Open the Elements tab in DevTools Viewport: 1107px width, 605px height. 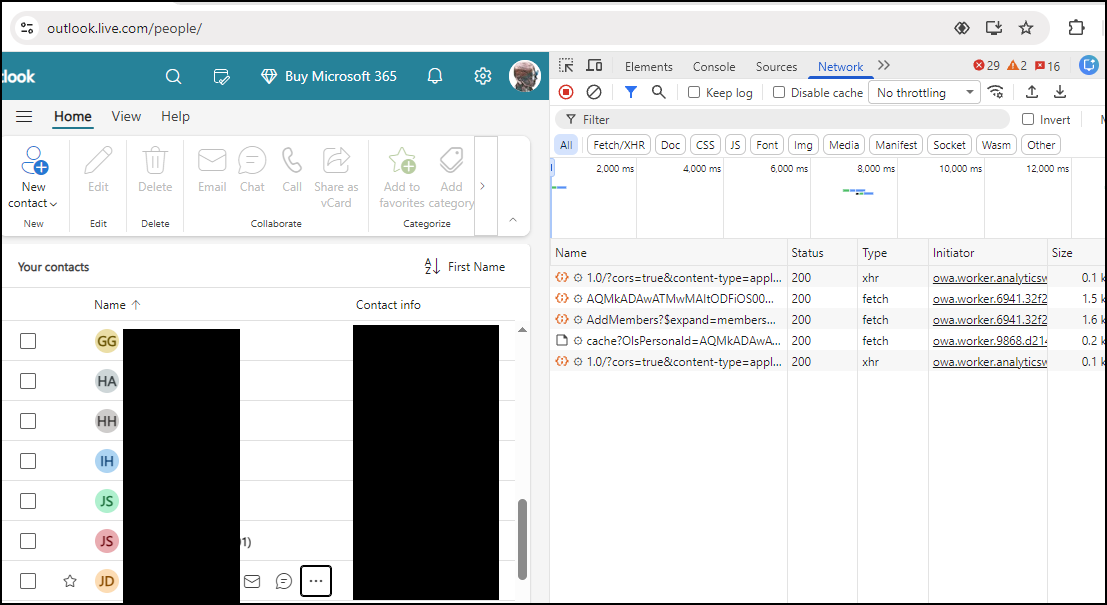(648, 66)
